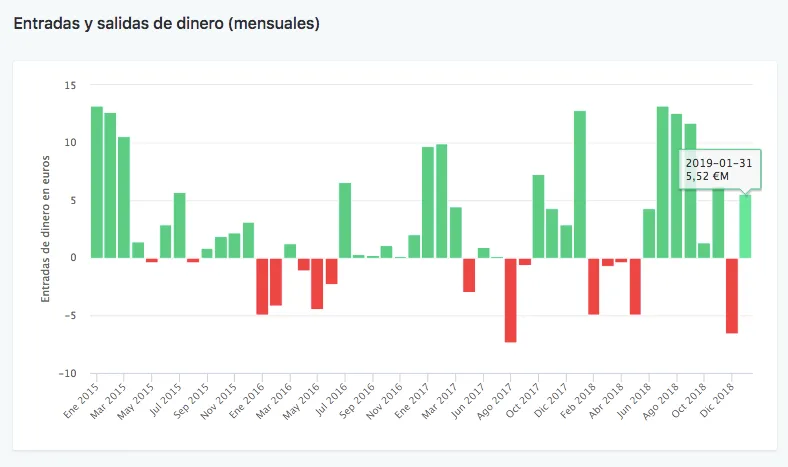
Task: Select the green bar above Ene 2017
Action: click(x=428, y=202)
